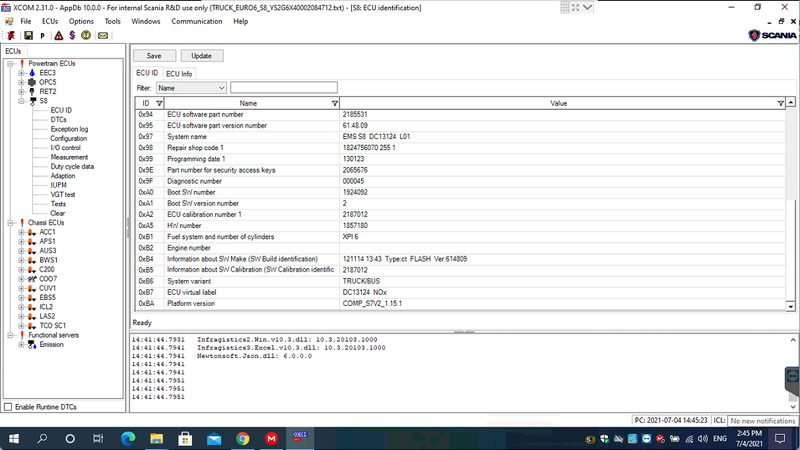
Task: Collapse the Functional servers tree node
Action: pos(10,335)
